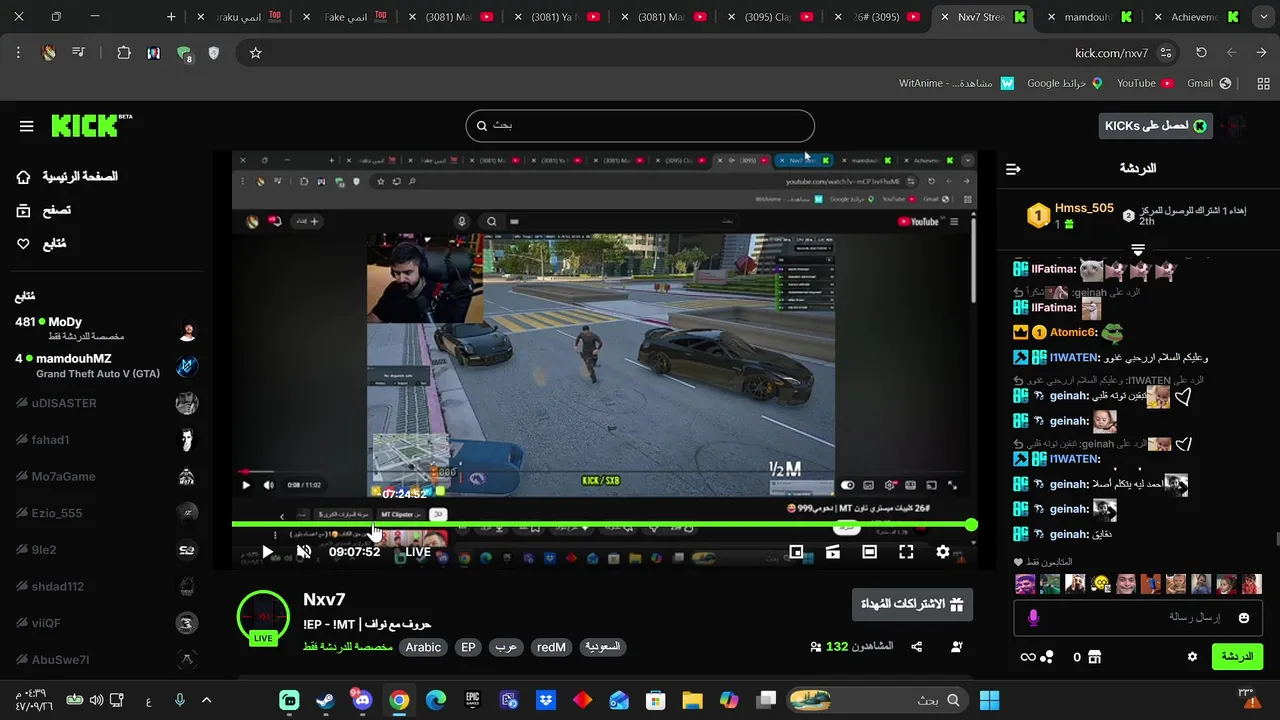Screen dimensions: 1280x720
Task: Select offline channel uDISASTER
Action: (106, 403)
